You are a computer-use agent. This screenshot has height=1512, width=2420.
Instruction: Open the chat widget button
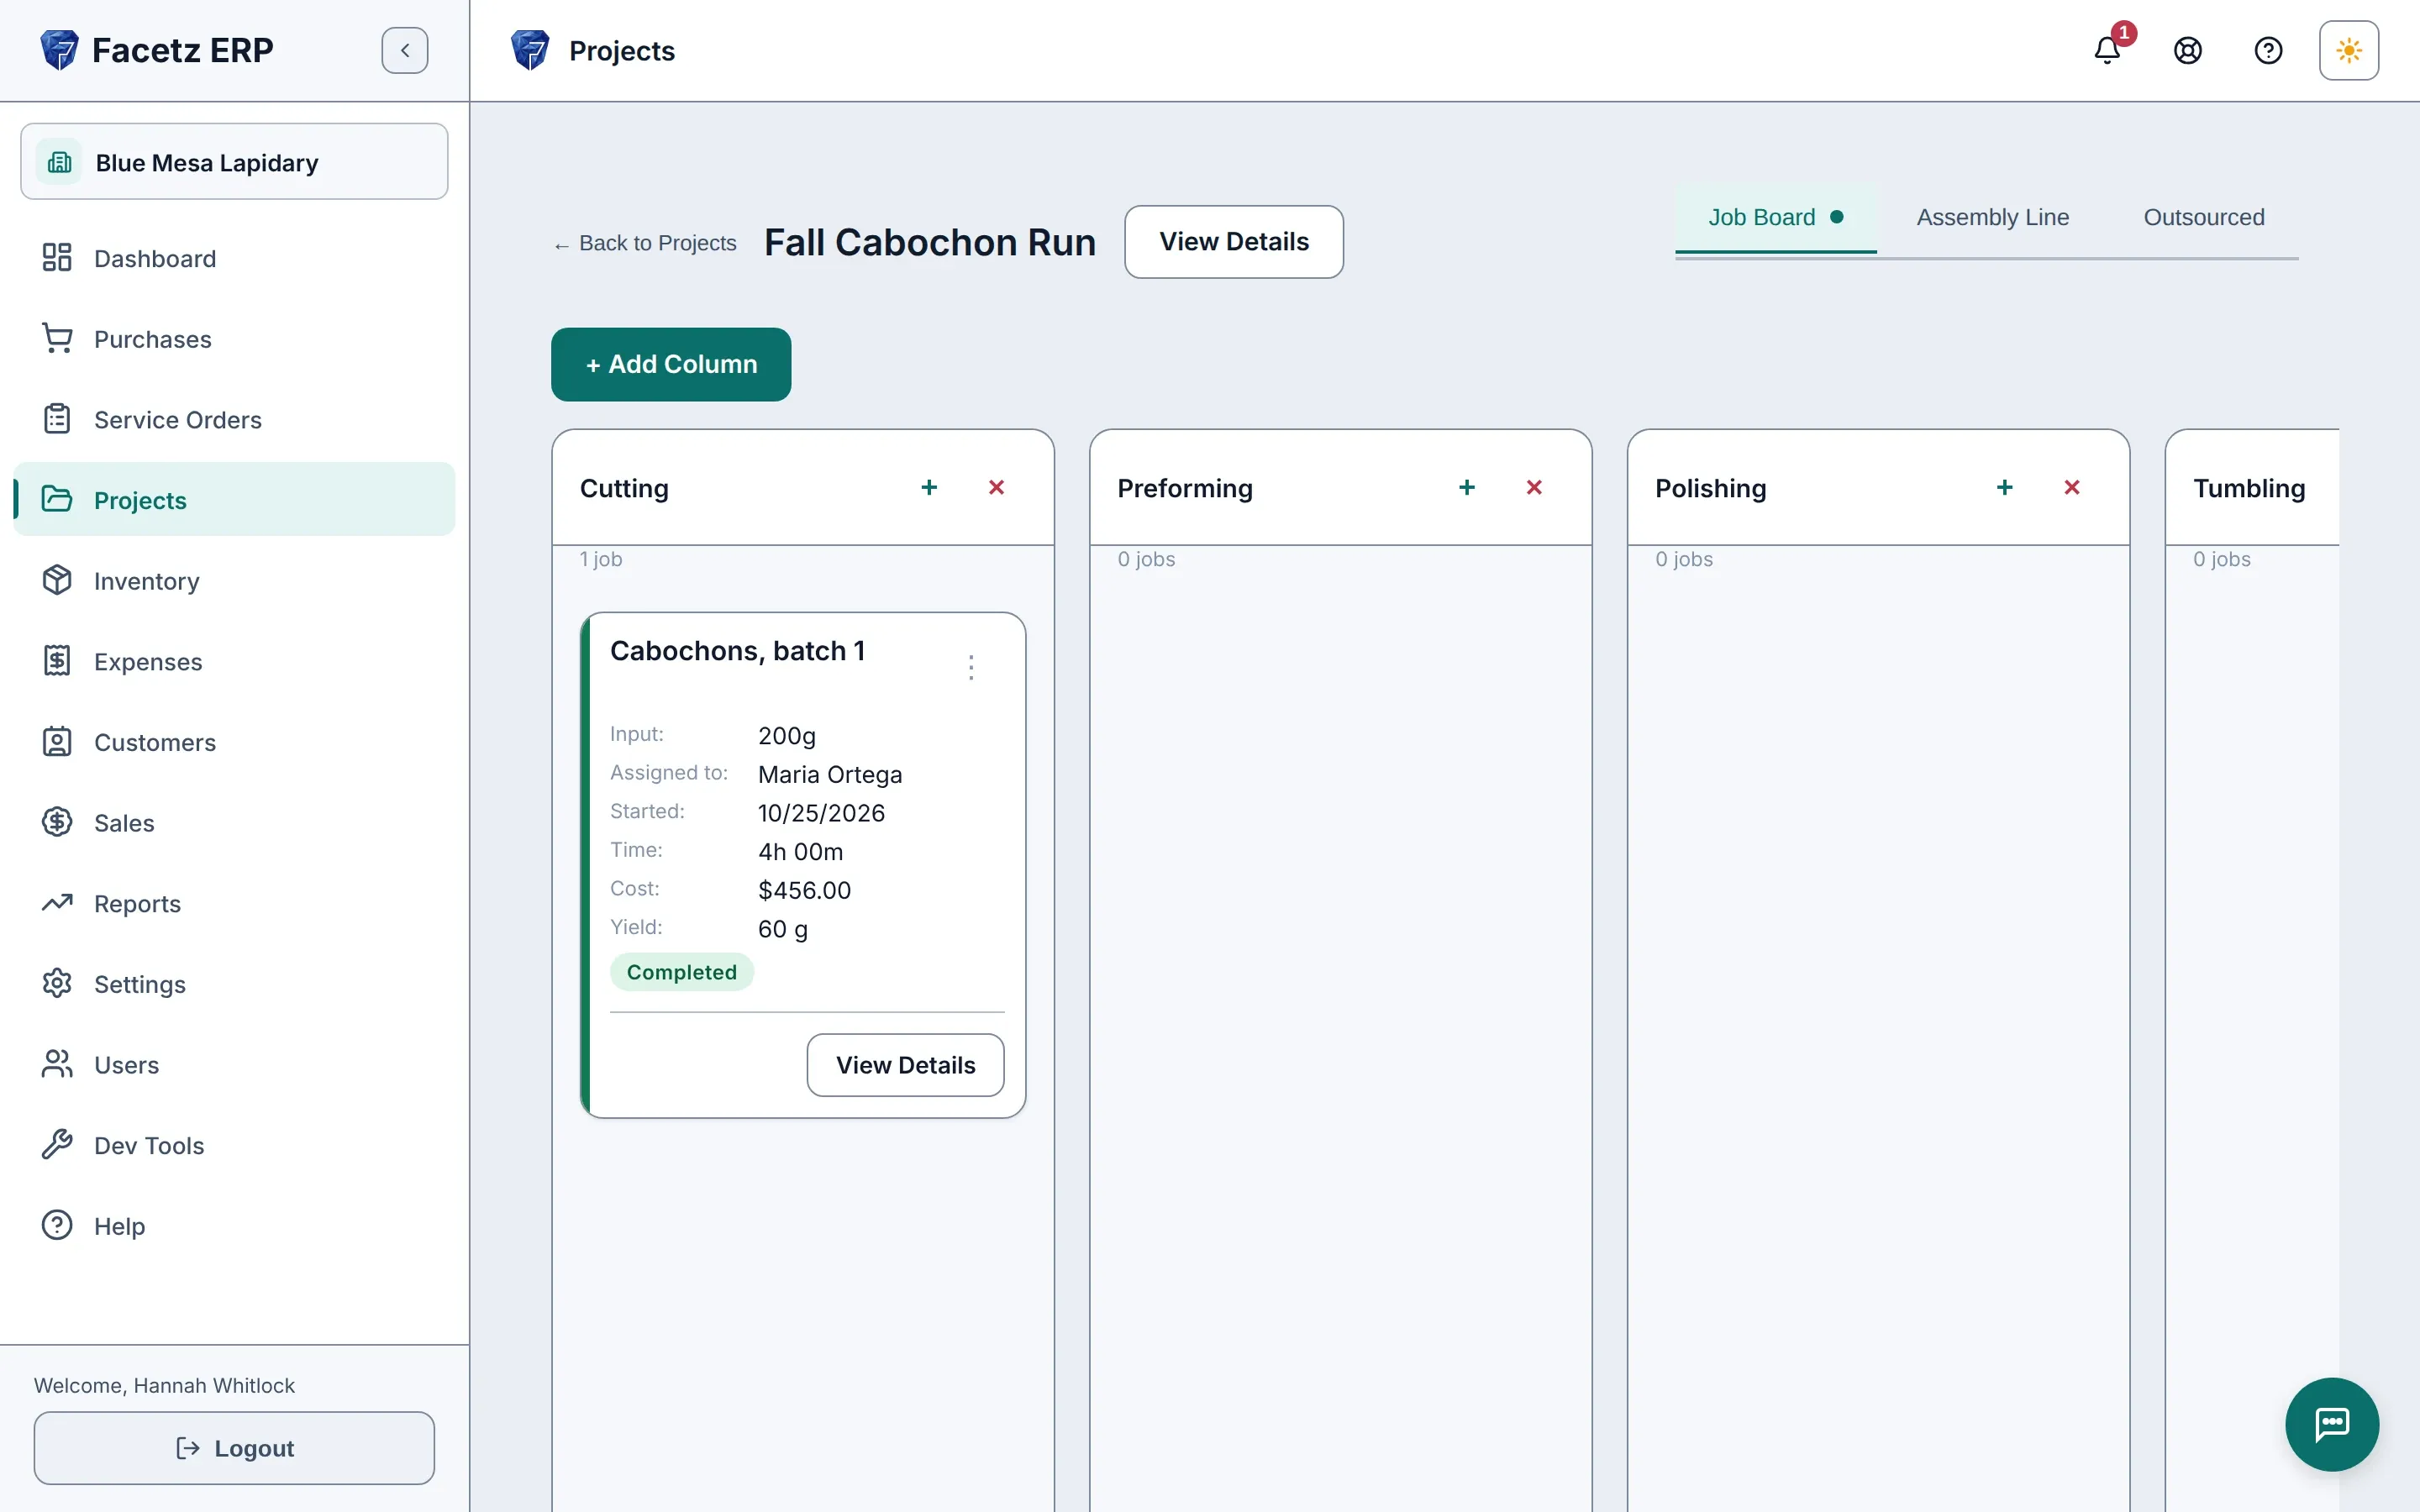[2332, 1424]
